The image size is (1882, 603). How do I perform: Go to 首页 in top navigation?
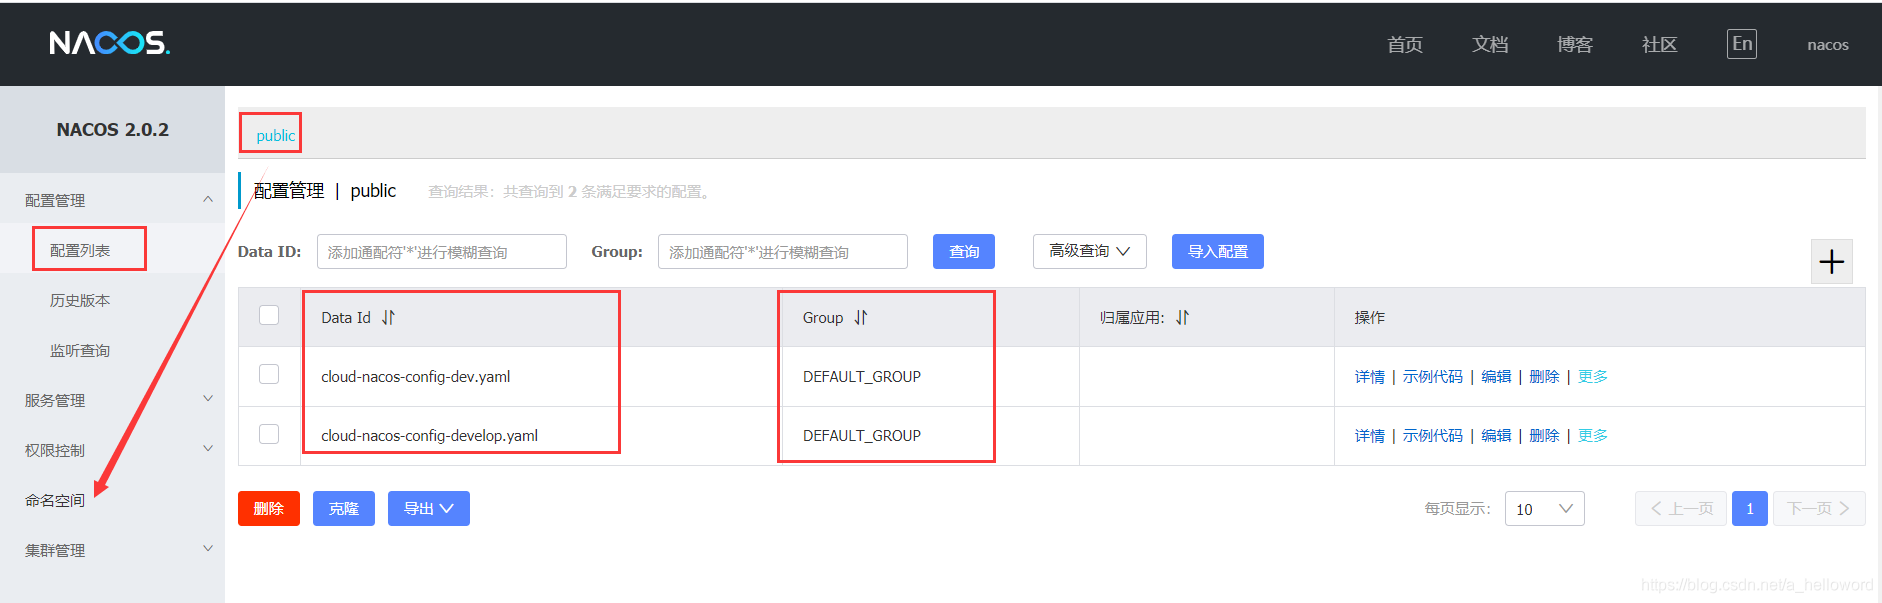click(x=1405, y=44)
